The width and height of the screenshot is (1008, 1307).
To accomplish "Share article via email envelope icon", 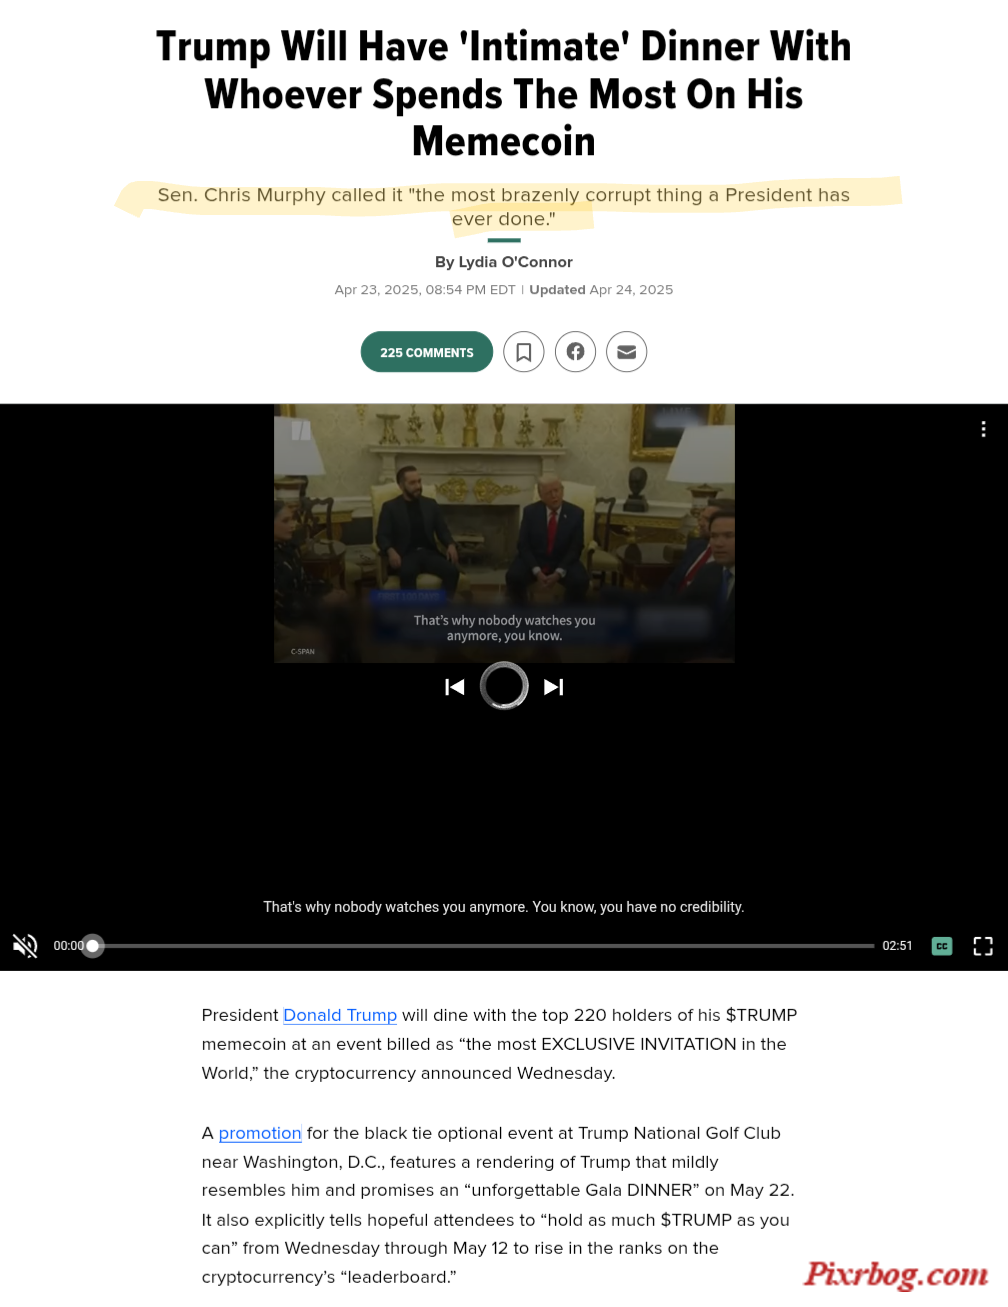I will click(x=627, y=352).
